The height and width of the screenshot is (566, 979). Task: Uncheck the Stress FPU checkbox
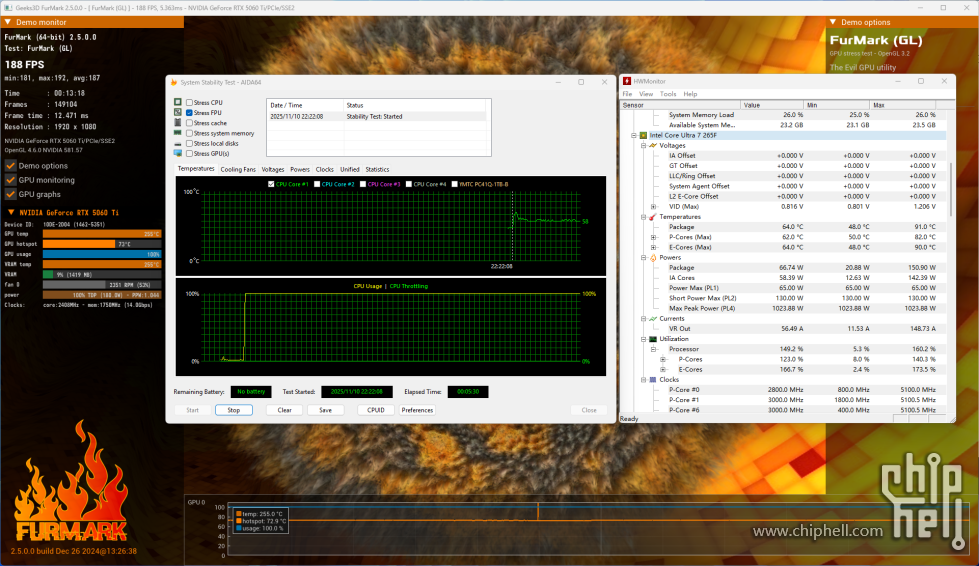(190, 113)
